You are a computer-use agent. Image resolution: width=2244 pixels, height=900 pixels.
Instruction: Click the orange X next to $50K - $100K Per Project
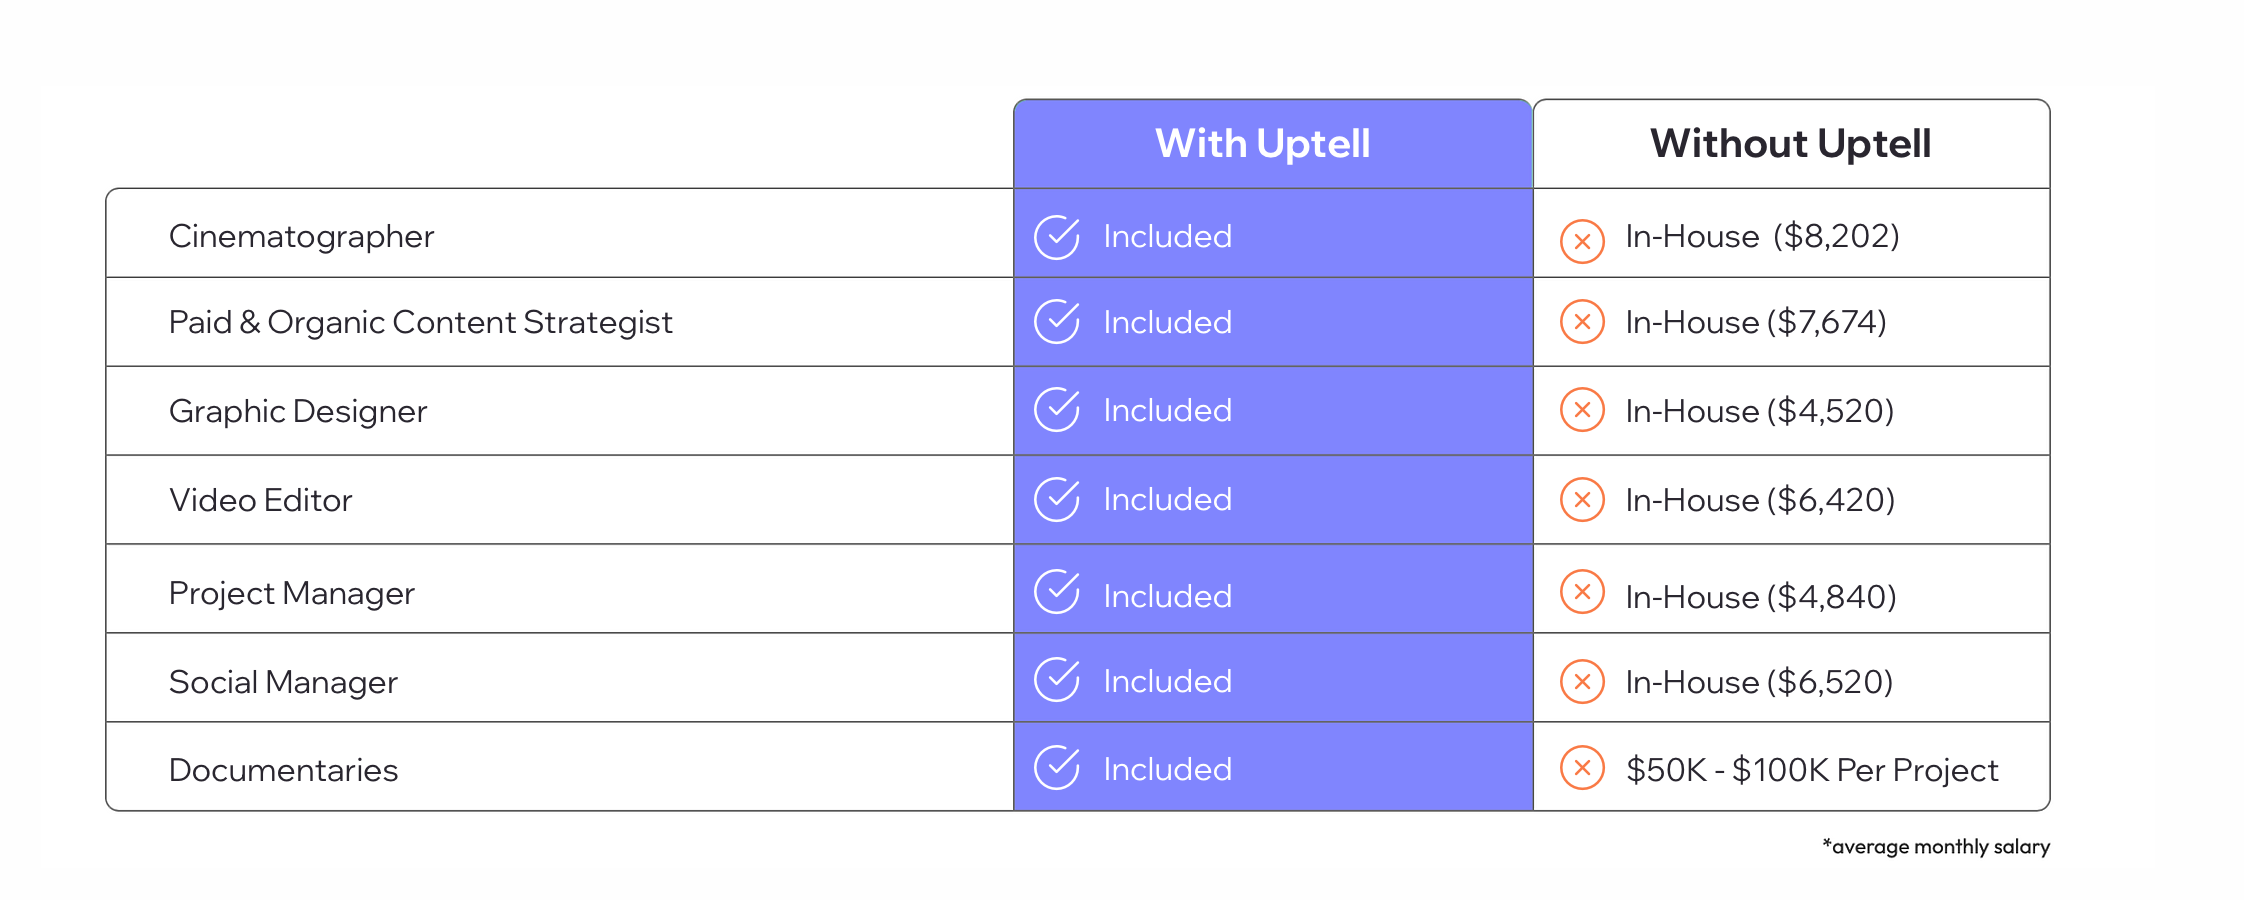click(1582, 767)
